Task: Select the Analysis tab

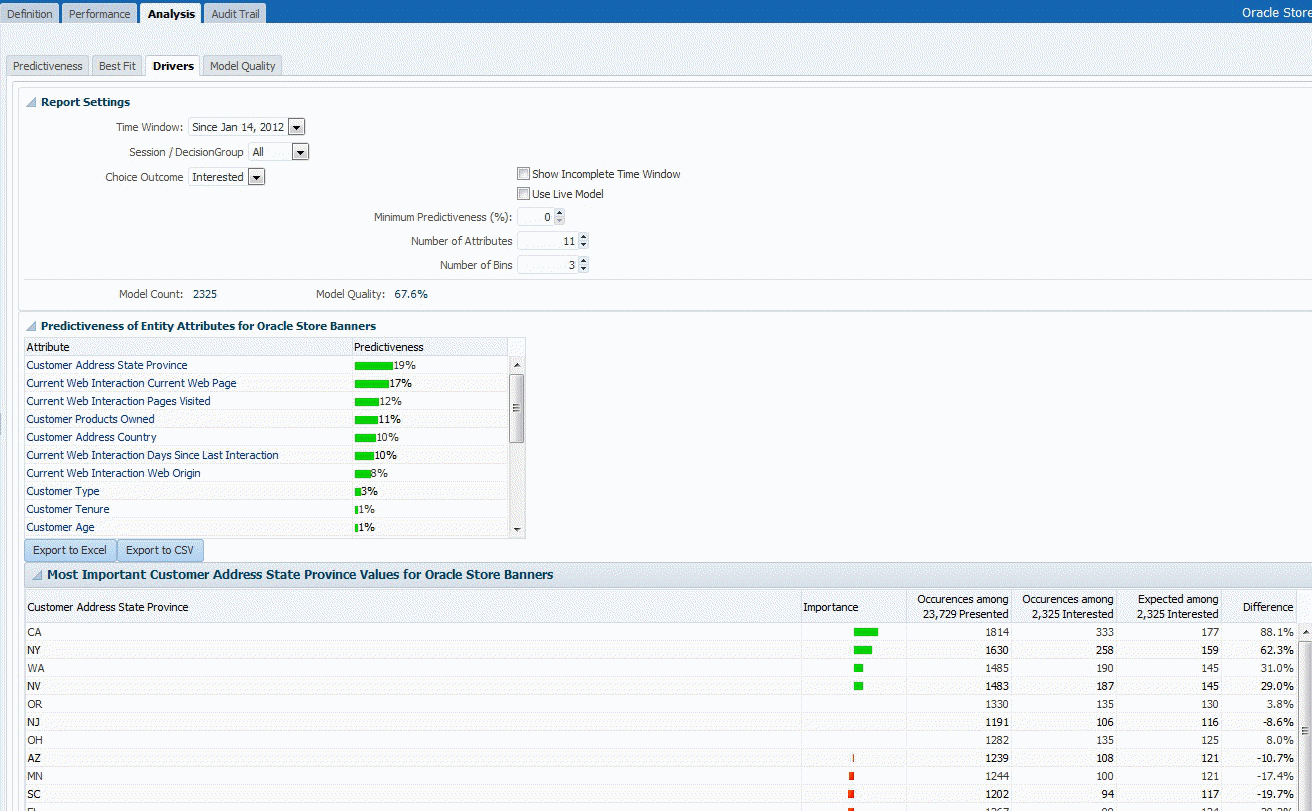Action: click(x=171, y=14)
